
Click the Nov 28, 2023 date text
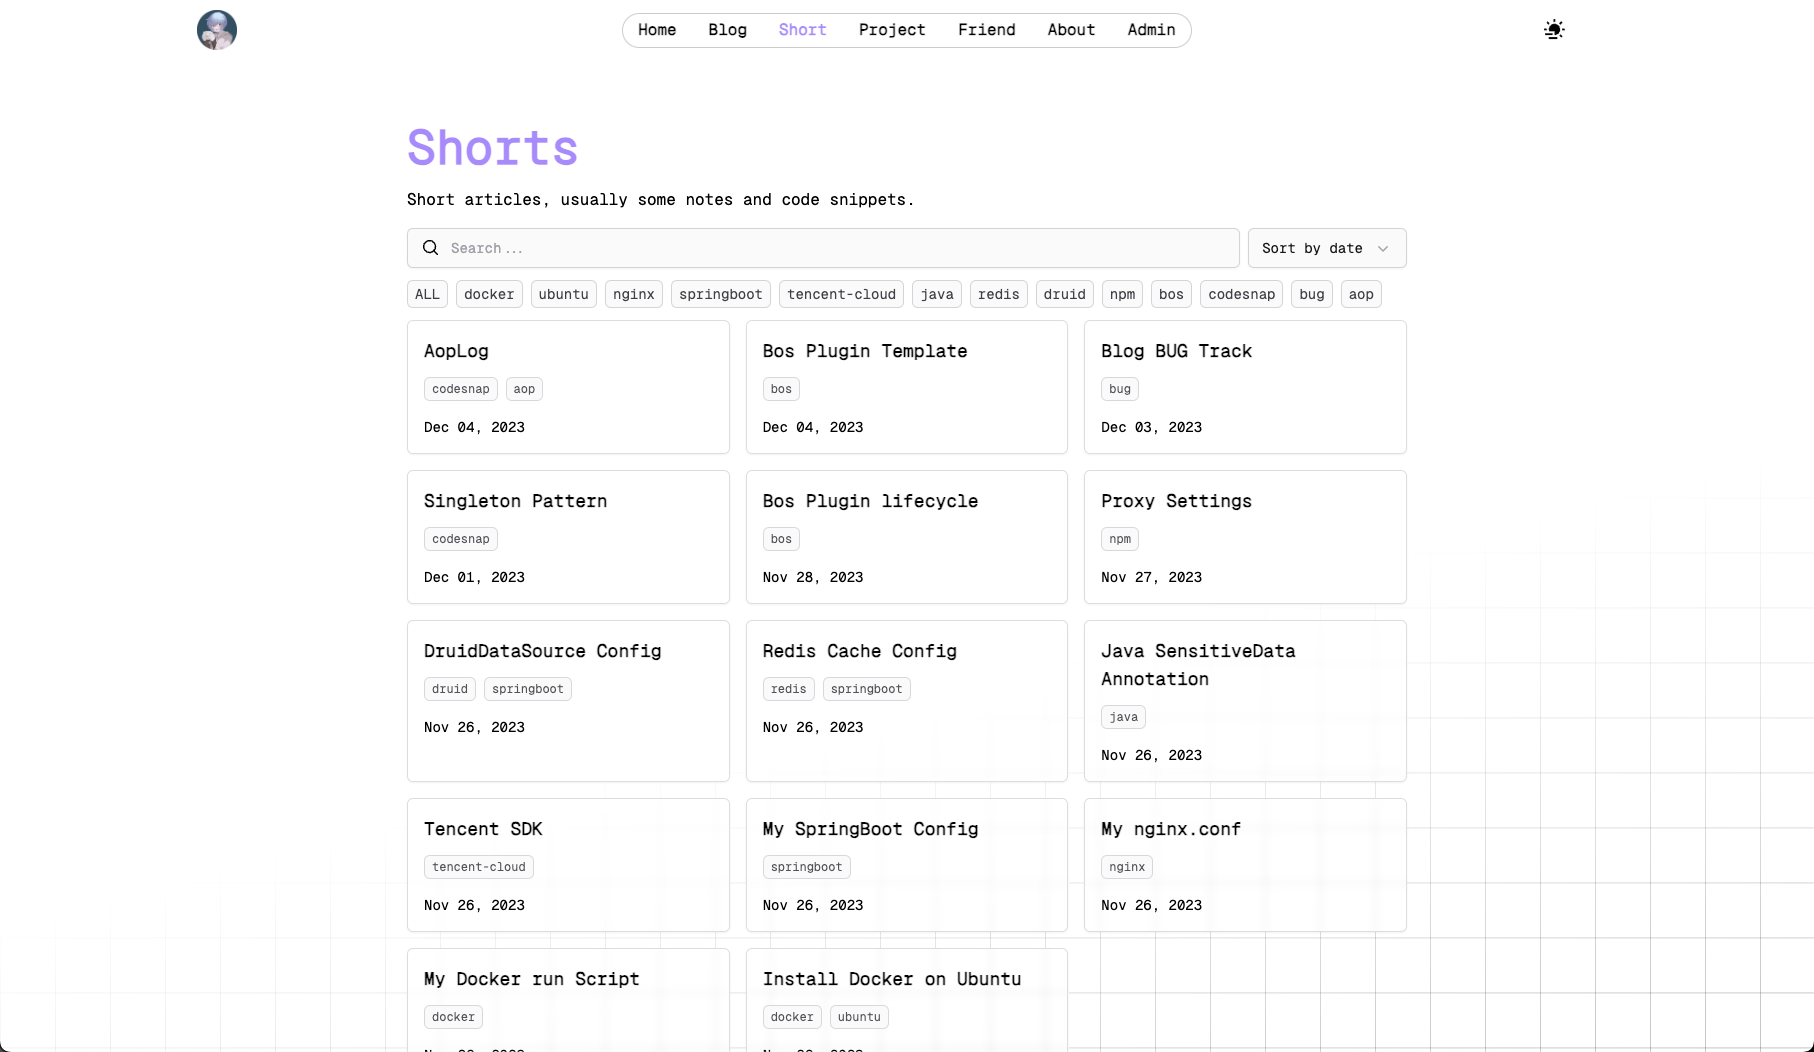[x=813, y=577]
